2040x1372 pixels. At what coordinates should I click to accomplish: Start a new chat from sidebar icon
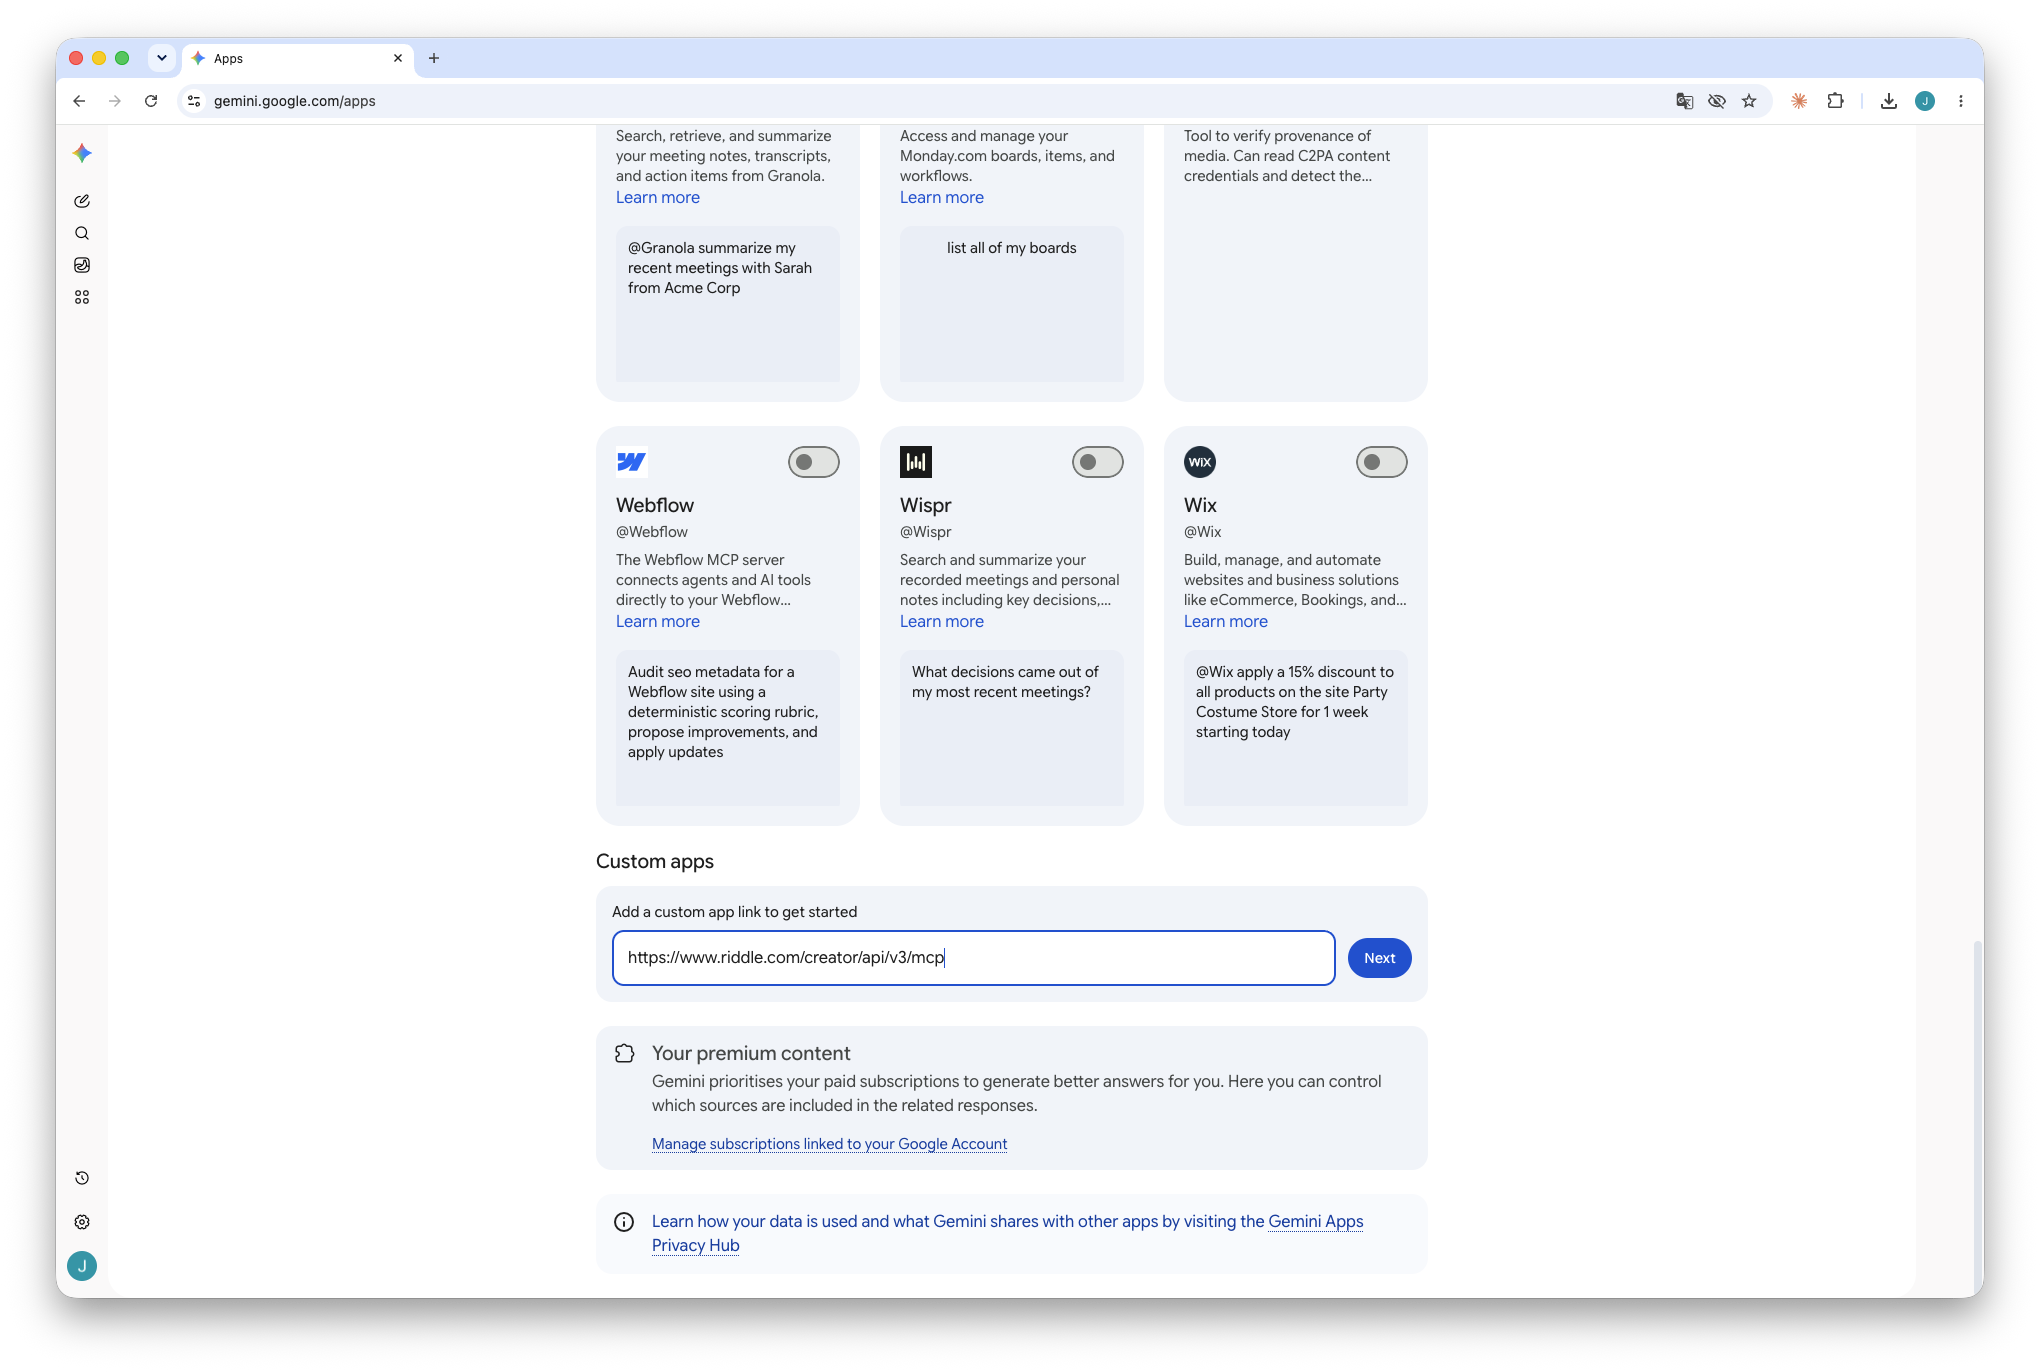coord(82,201)
